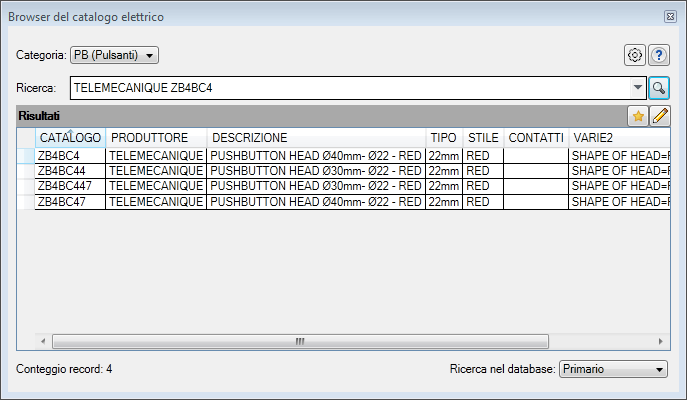Click the 22mm cell in ZB4BC447 row
This screenshot has height=400, width=687.
click(444, 186)
